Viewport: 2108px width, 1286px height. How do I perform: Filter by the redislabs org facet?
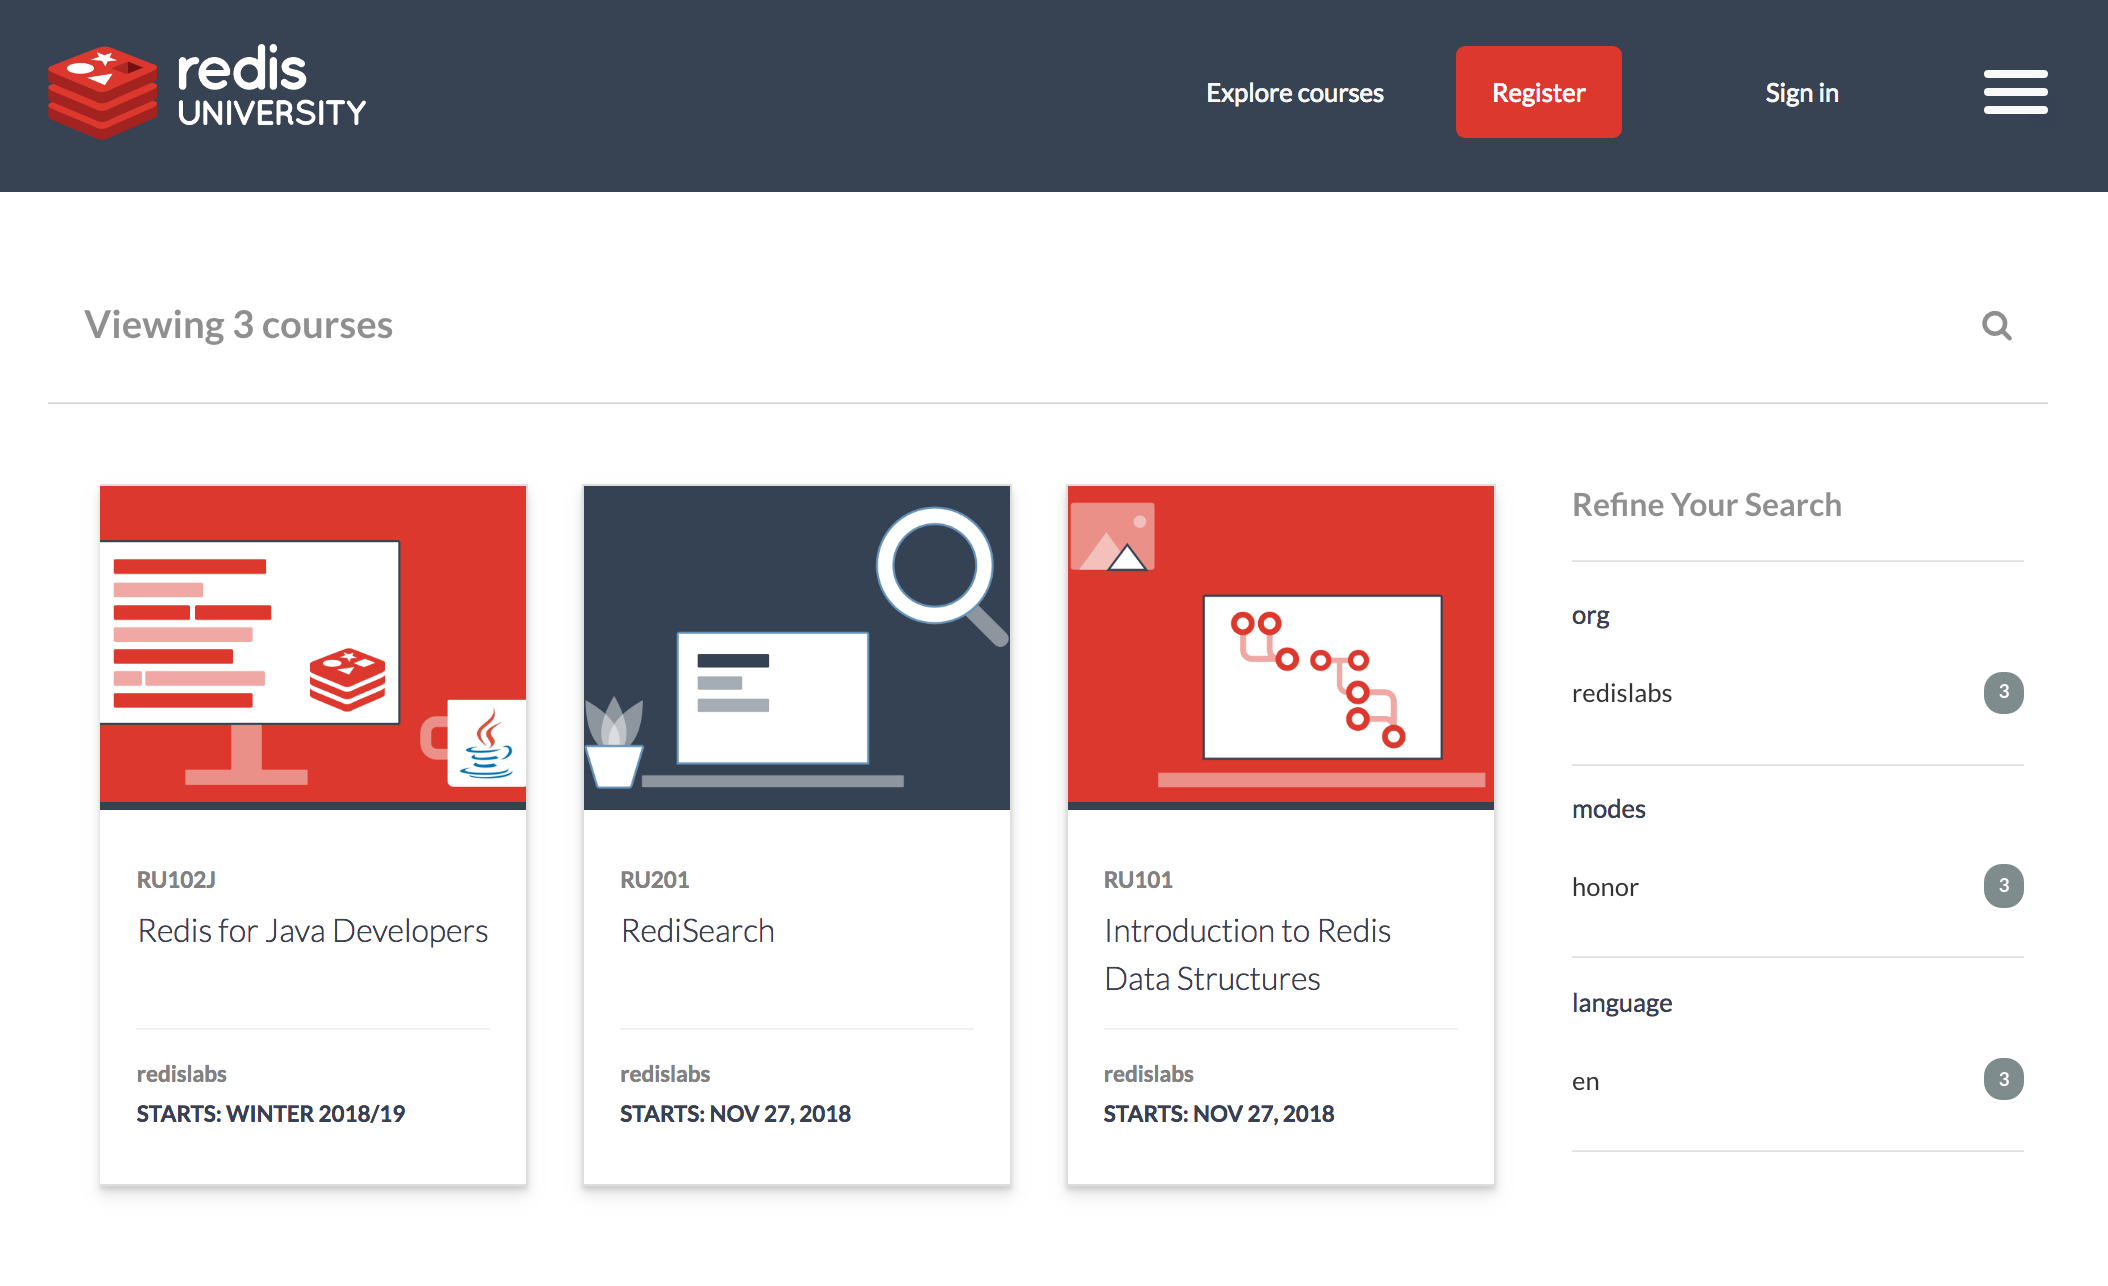pyautogui.click(x=1621, y=693)
